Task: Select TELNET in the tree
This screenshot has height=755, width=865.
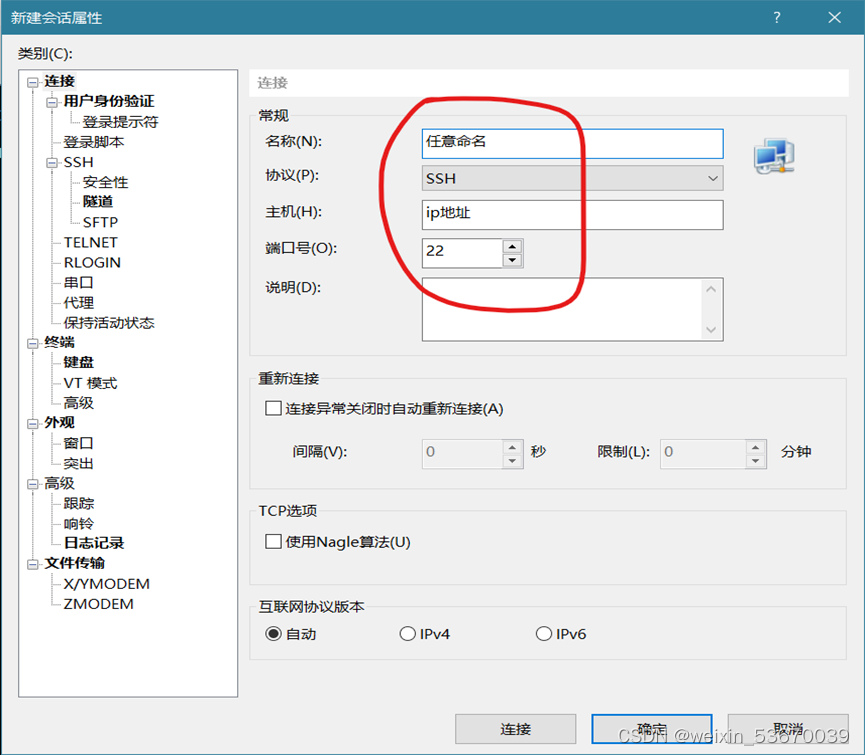Action: 90,243
